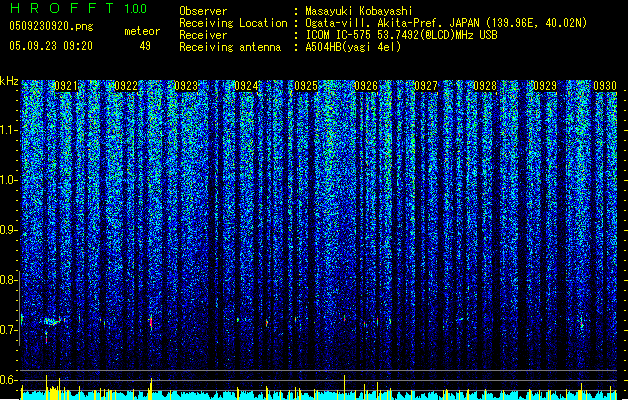Click the 0928 time marker
This screenshot has height=400, width=629.
(485, 86)
